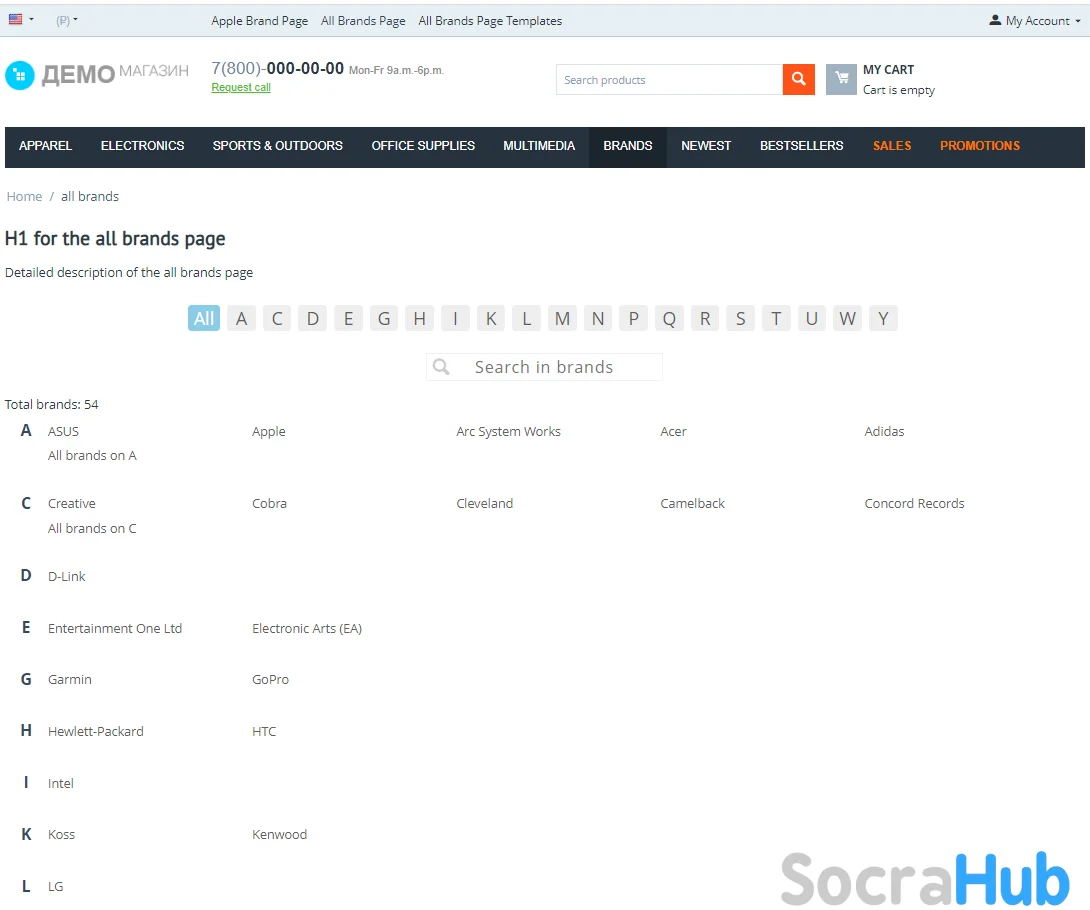Click magnifier icon in brands search

click(441, 366)
